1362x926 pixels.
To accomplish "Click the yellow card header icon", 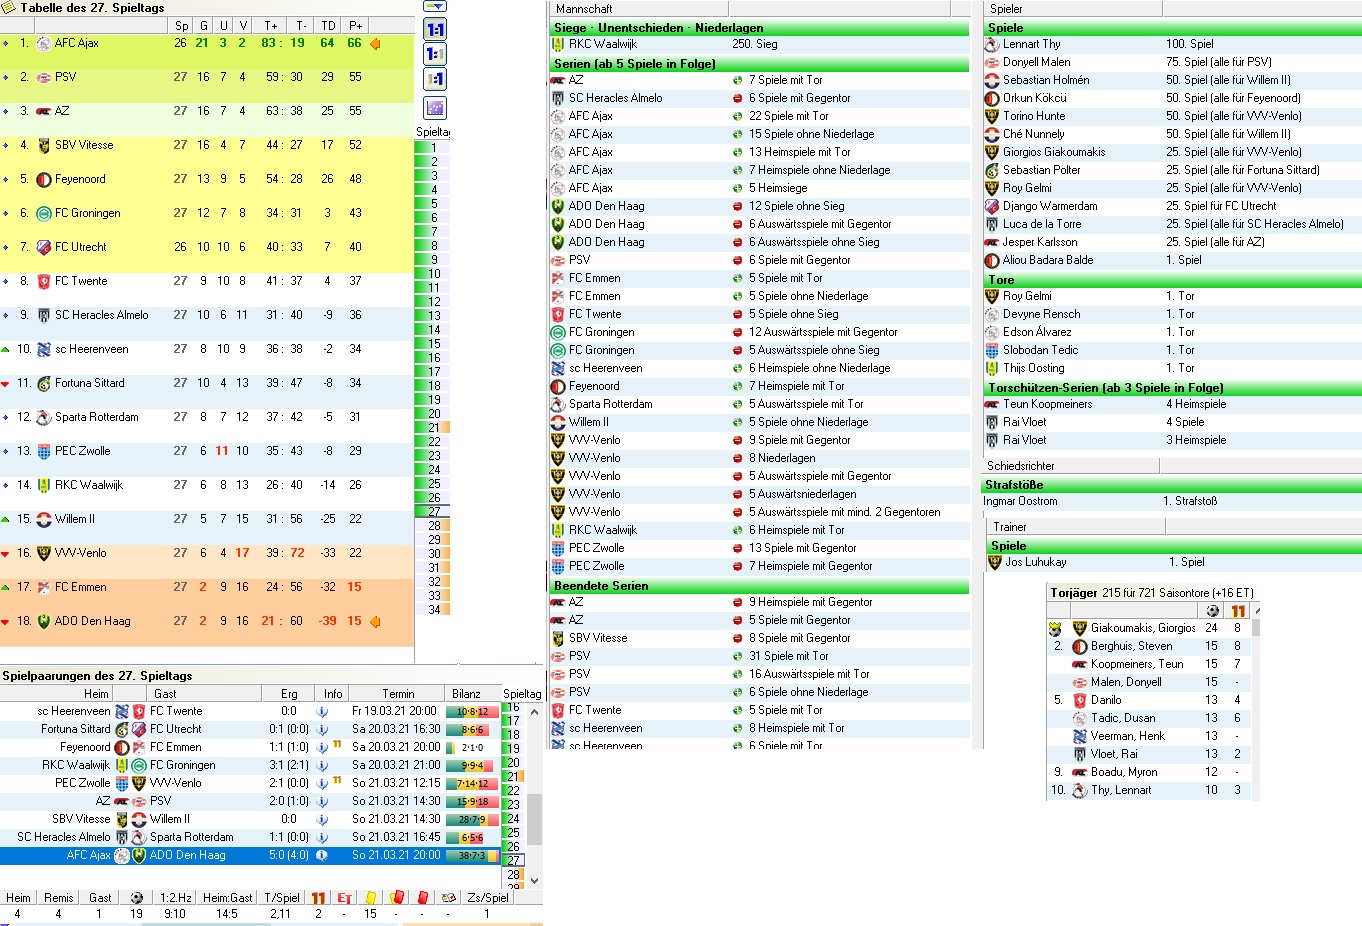I will [370, 898].
